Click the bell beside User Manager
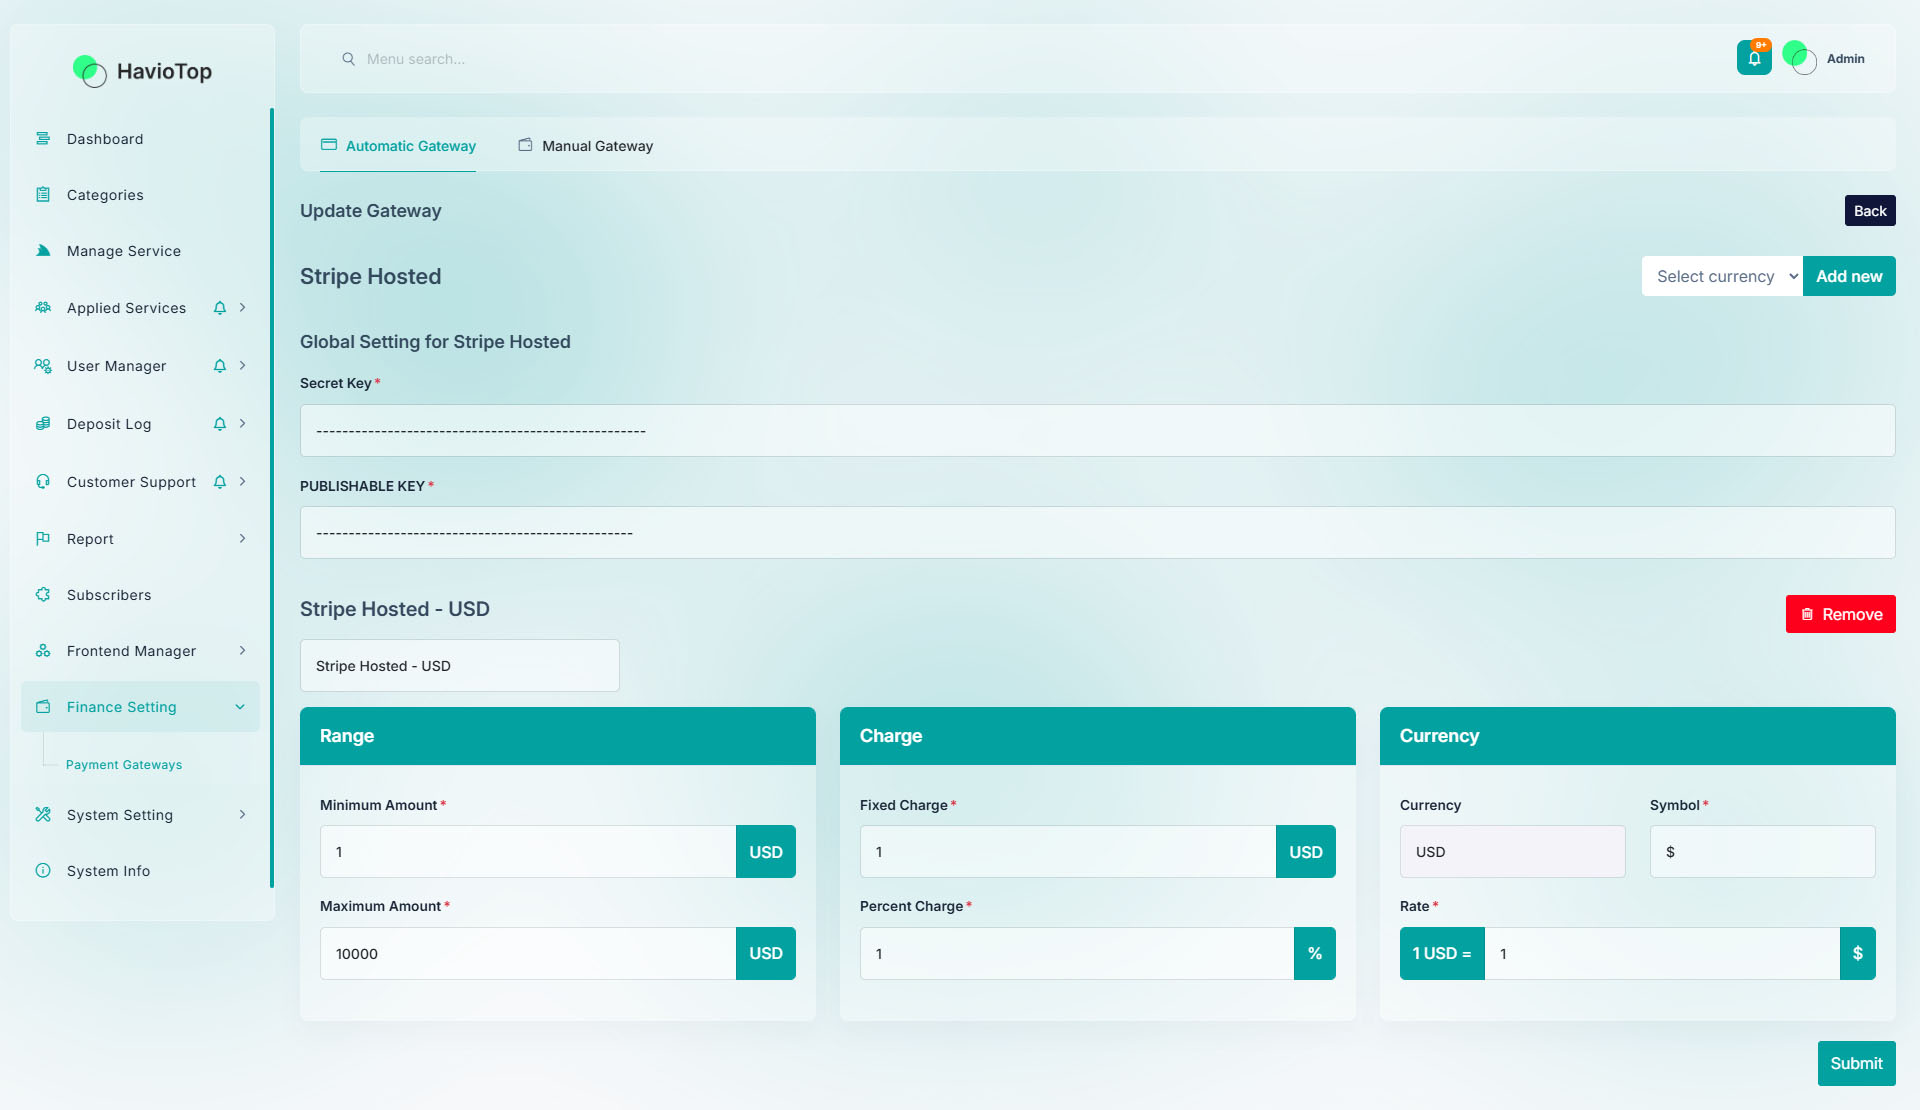The height and width of the screenshot is (1110, 1920). click(220, 366)
